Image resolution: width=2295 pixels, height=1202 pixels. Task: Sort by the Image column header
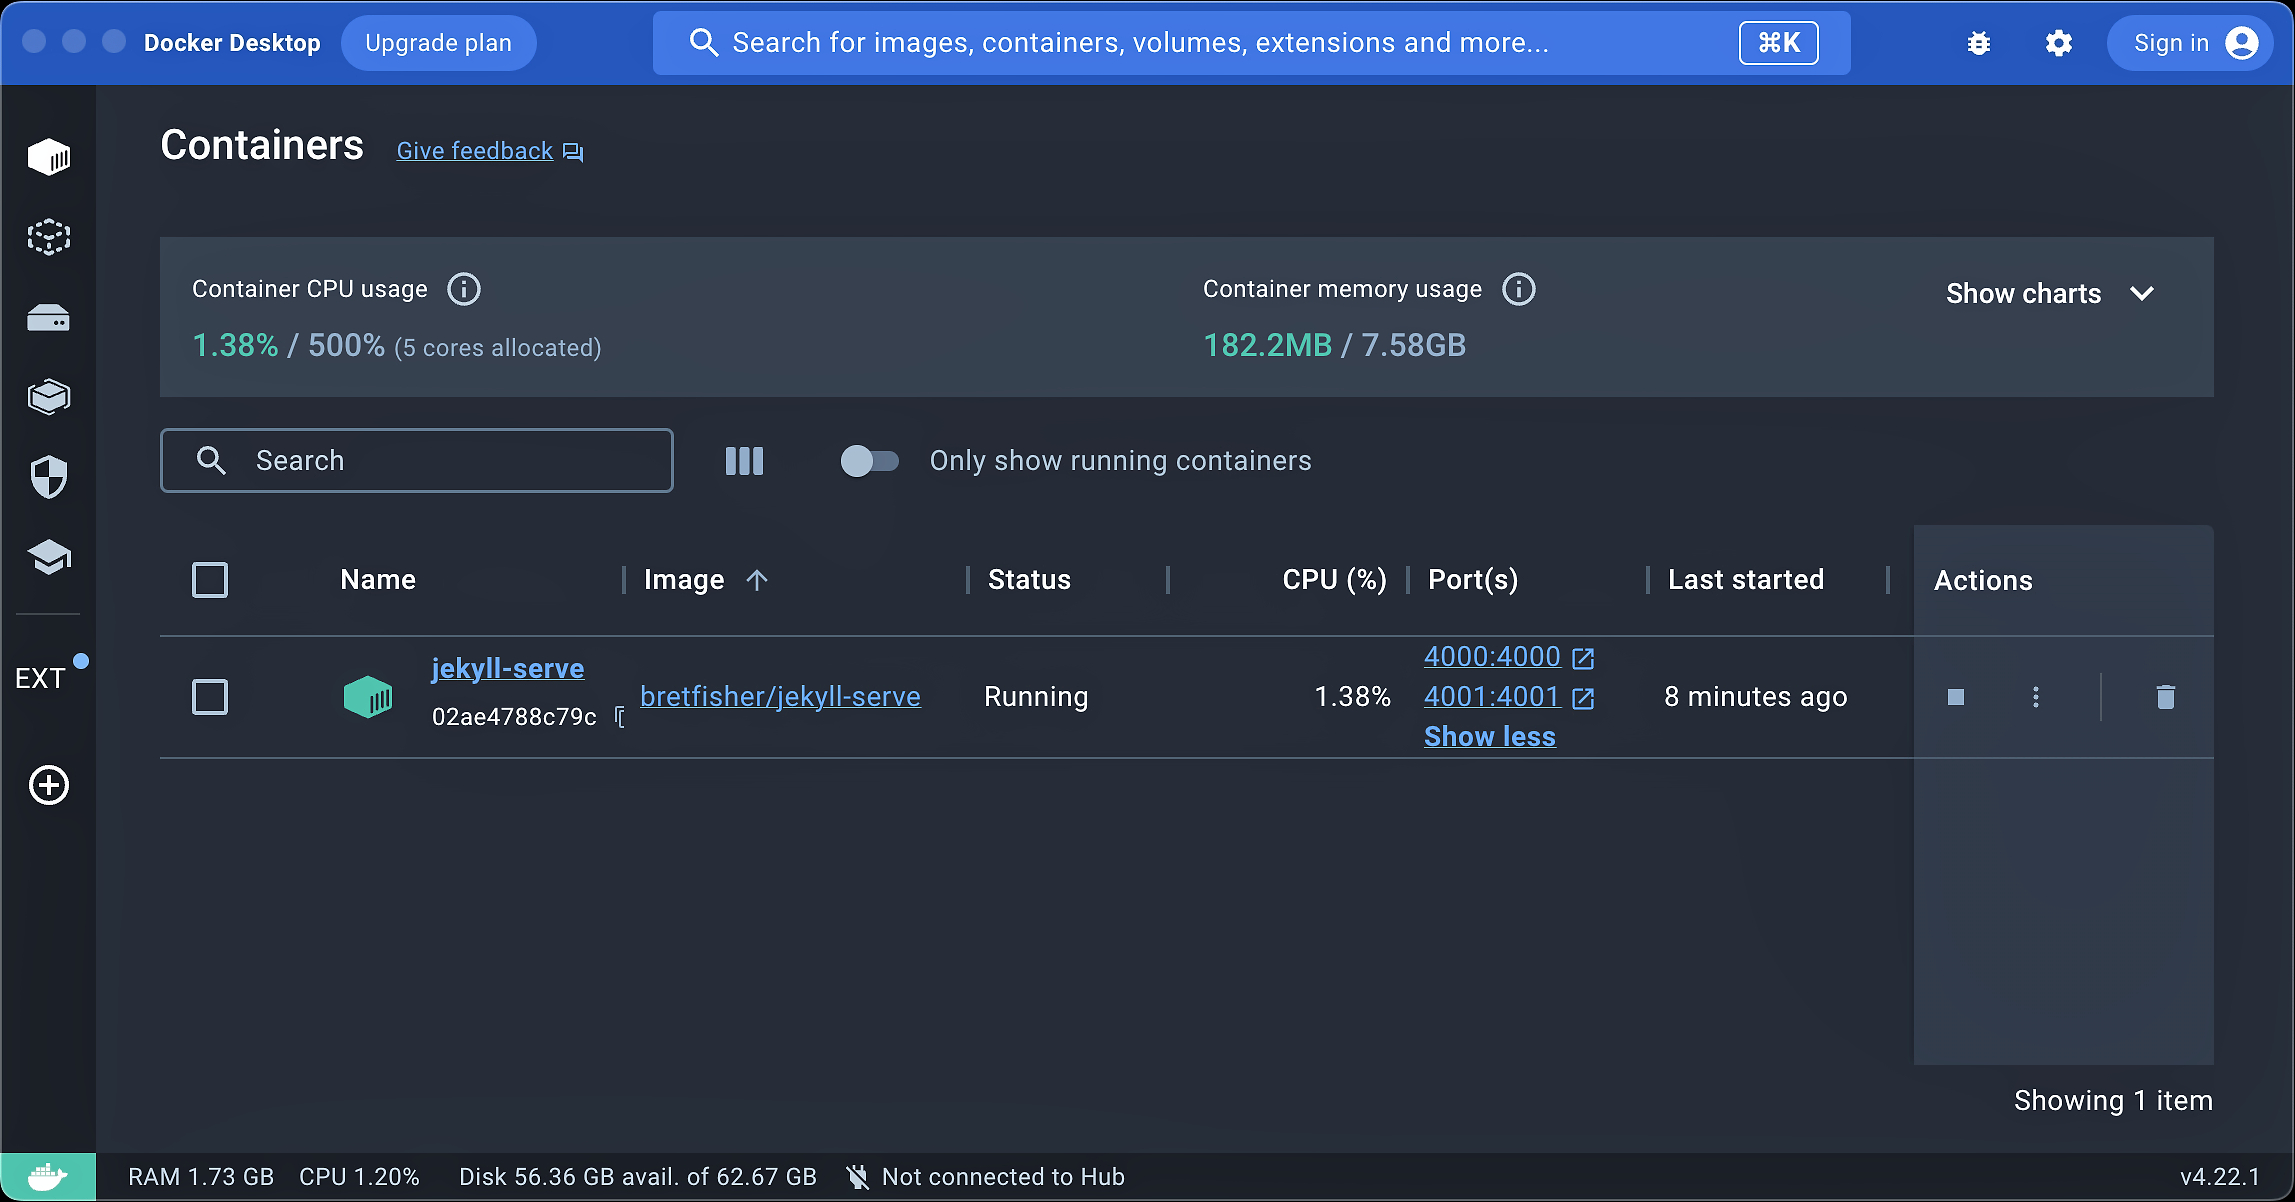[x=684, y=580]
